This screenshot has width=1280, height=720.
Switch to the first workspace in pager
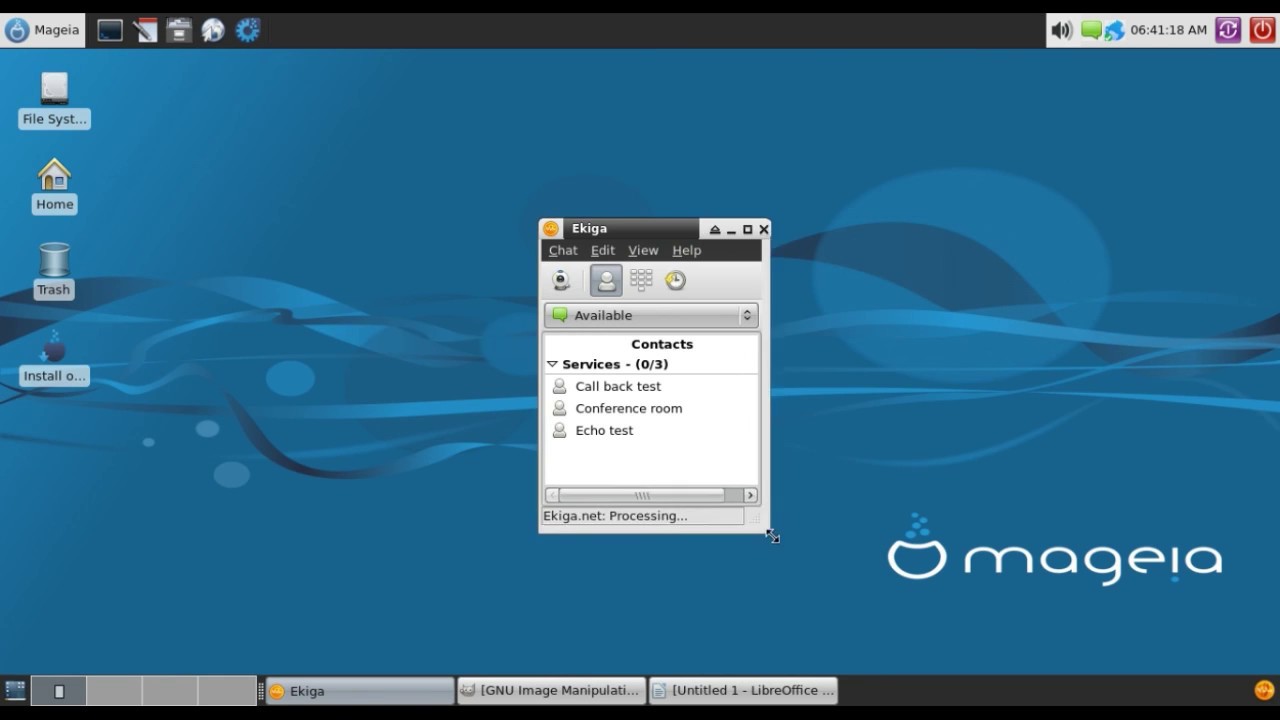click(x=58, y=691)
